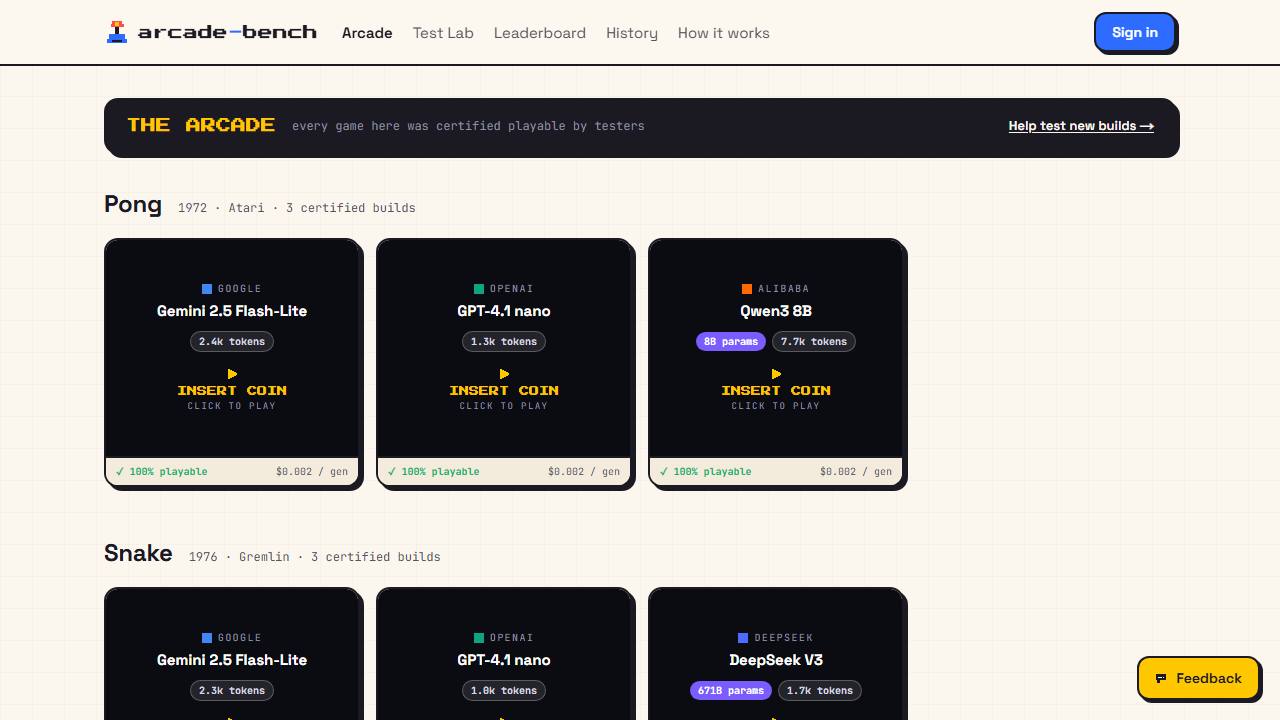
Task: Open the Arcade tab
Action: (367, 33)
